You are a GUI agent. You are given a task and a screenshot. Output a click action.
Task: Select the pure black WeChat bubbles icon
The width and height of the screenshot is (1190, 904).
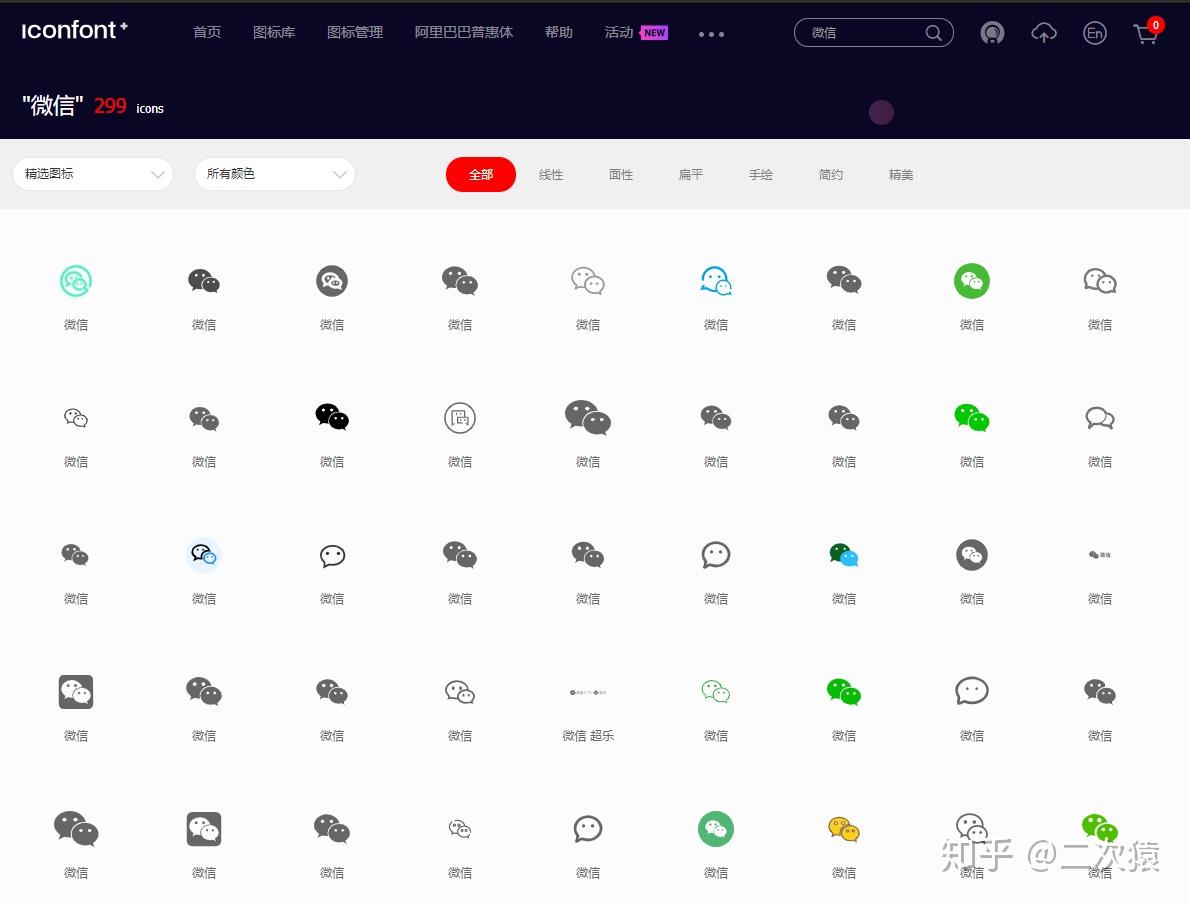tap(332, 417)
